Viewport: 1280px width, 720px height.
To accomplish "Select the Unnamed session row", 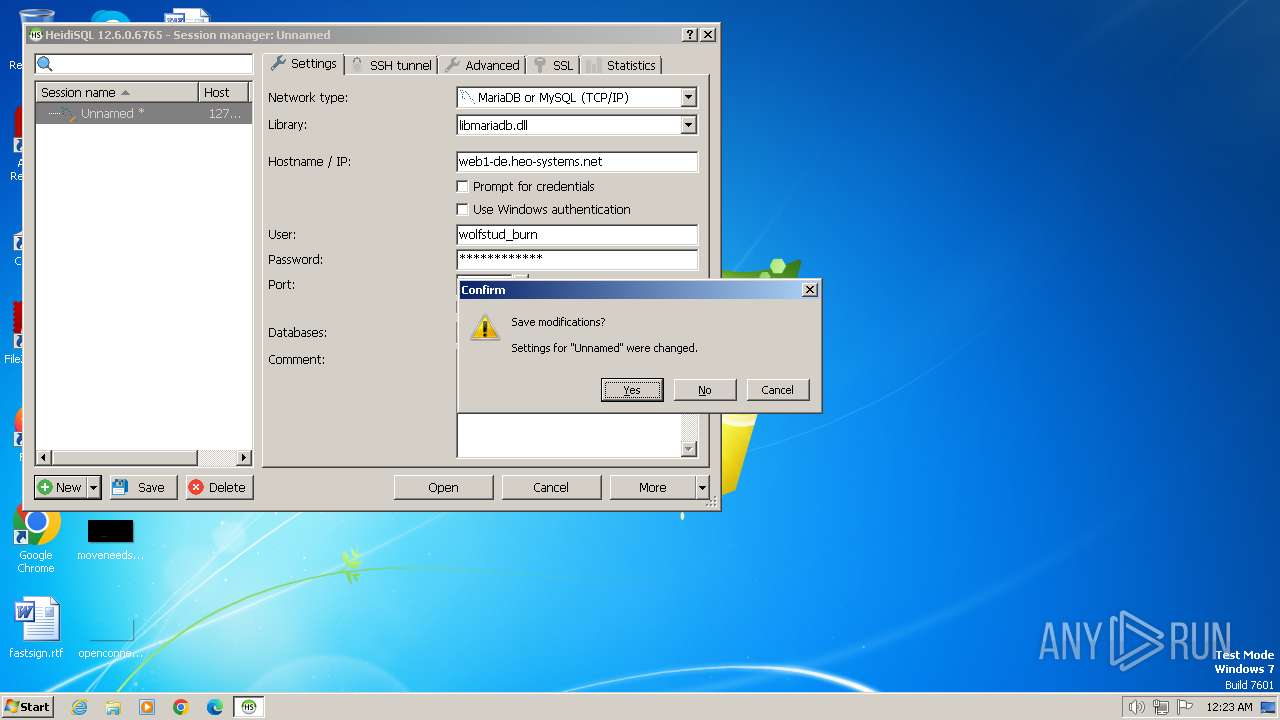I will tap(143, 114).
